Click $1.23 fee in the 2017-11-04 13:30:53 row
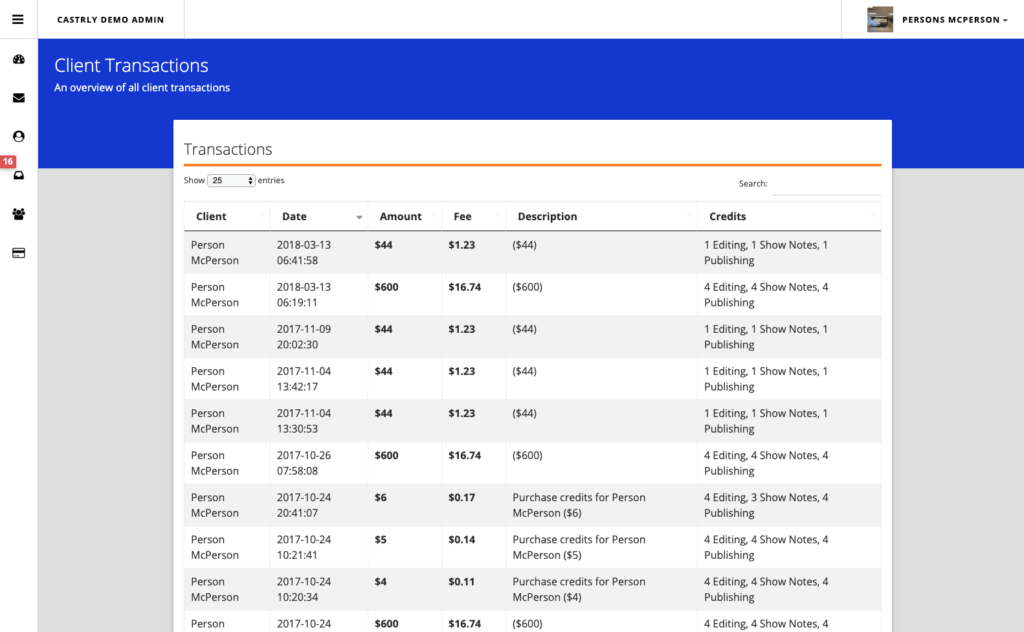1024x632 pixels. point(462,413)
